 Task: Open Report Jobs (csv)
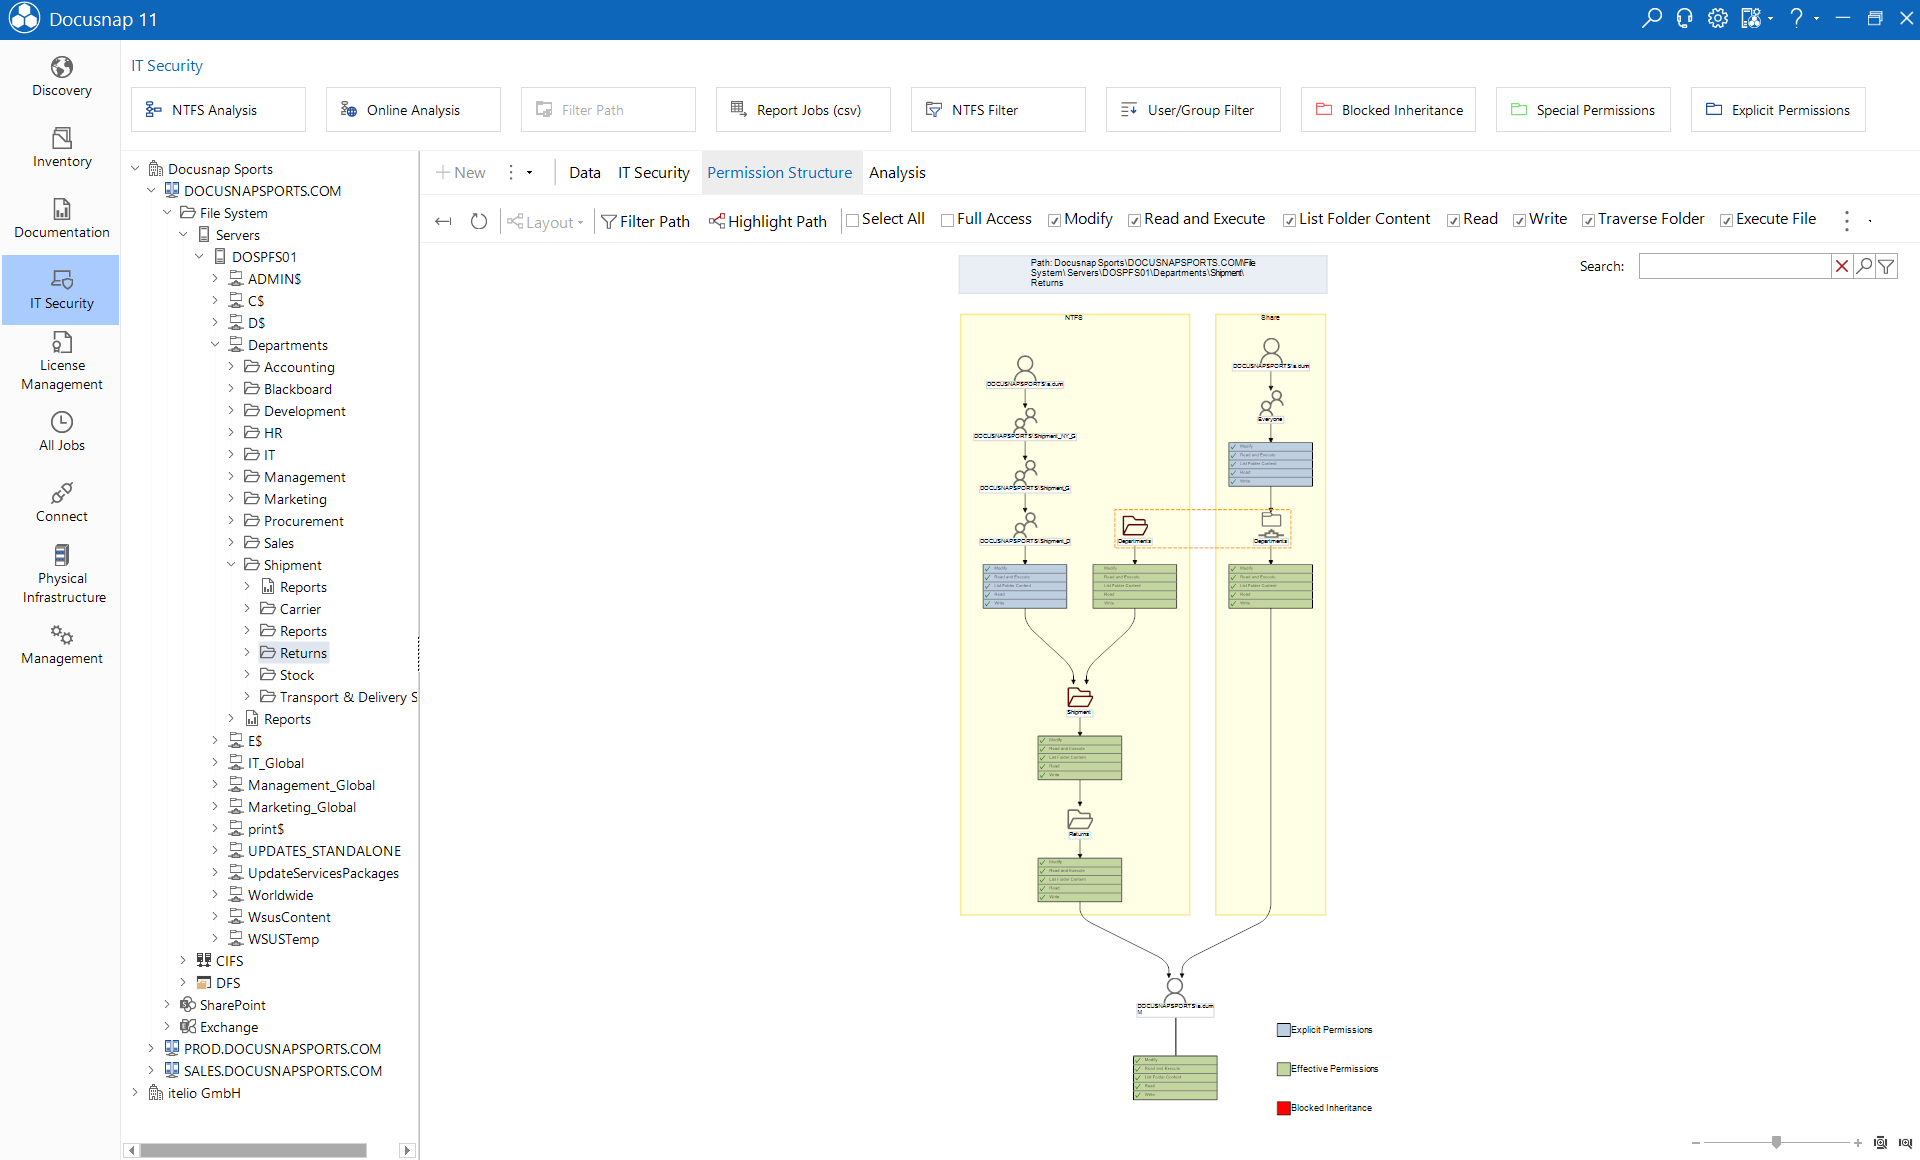click(803, 109)
